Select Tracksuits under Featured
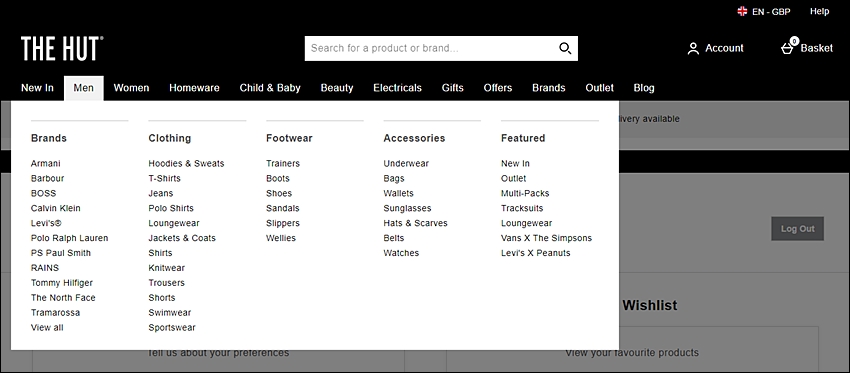This screenshot has width=850, height=373. [521, 208]
